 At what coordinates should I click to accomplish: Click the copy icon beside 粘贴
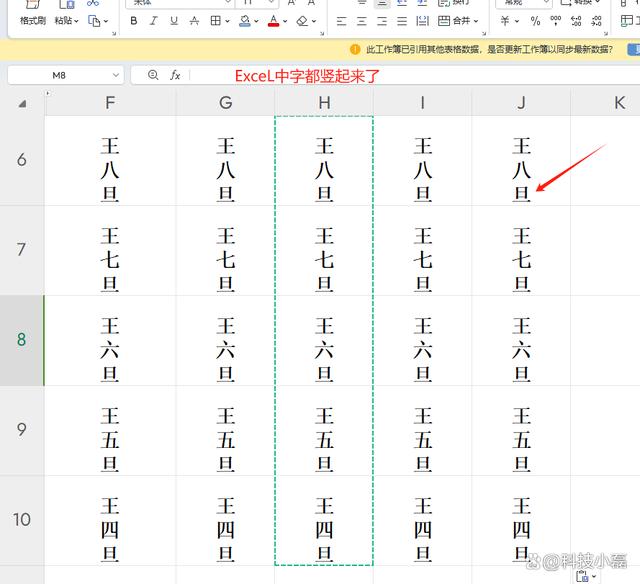[x=94, y=21]
